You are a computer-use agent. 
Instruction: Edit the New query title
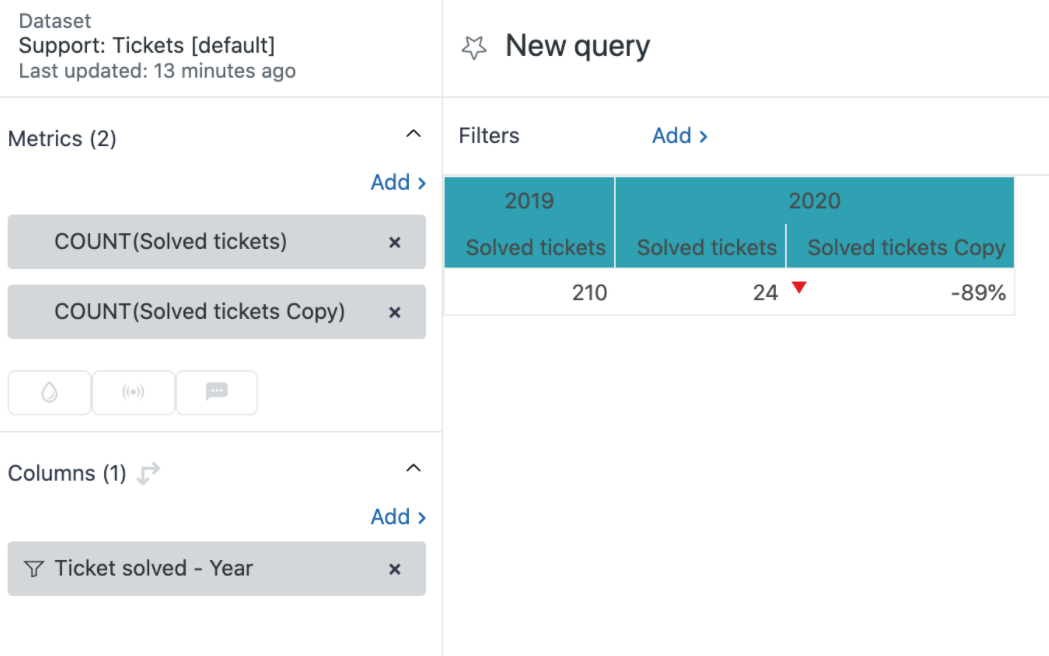(x=577, y=46)
